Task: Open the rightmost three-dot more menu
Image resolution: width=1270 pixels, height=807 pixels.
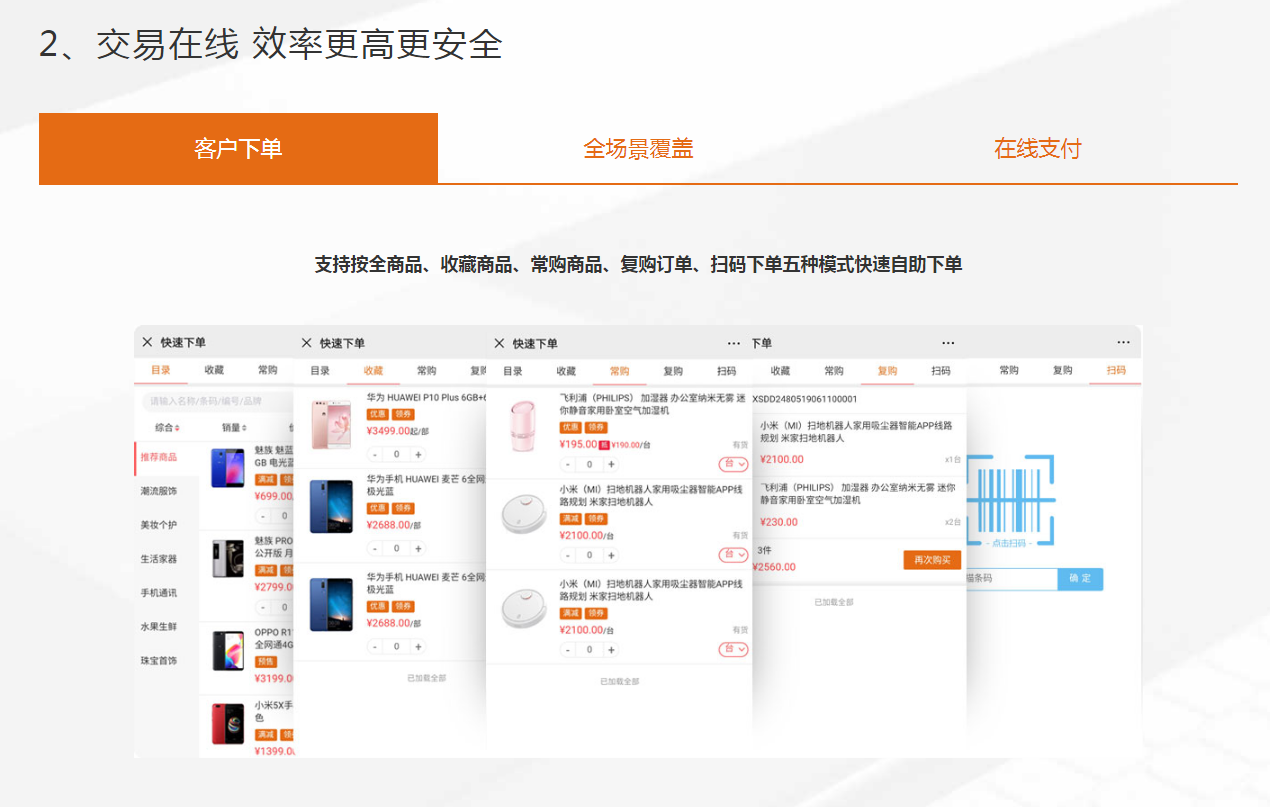Action: [1123, 342]
